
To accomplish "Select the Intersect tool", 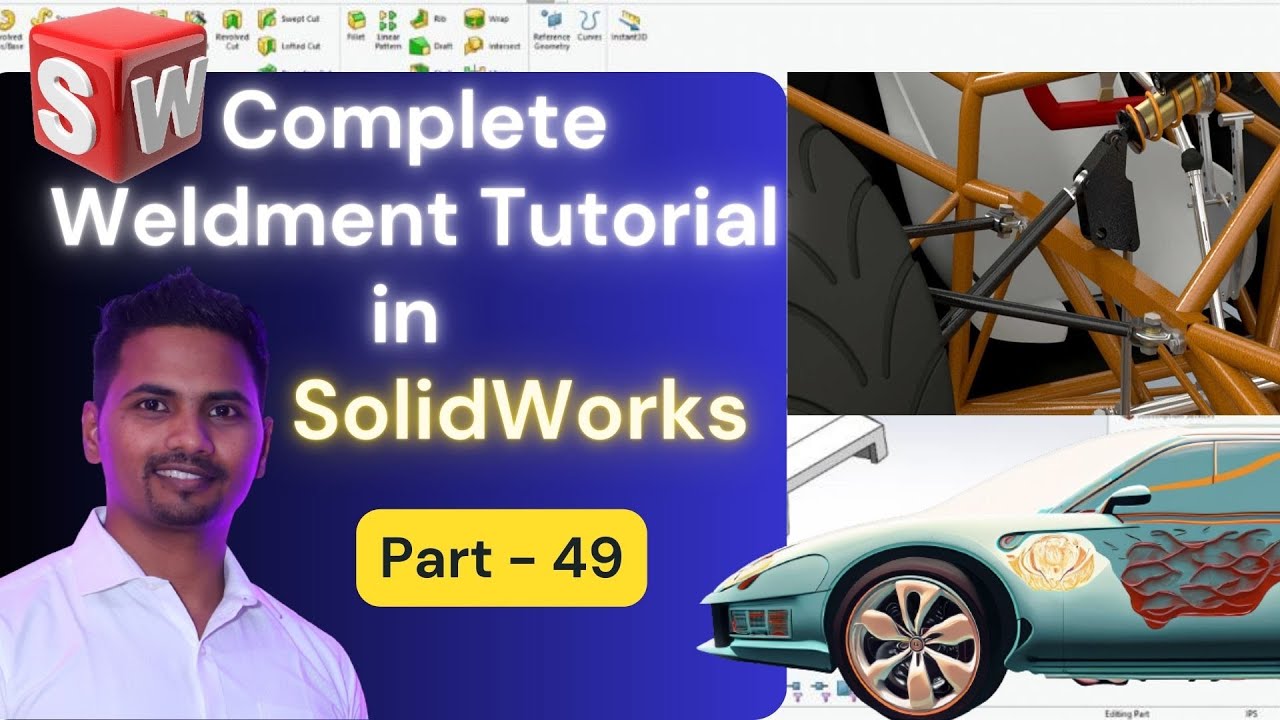I will pyautogui.click(x=491, y=46).
